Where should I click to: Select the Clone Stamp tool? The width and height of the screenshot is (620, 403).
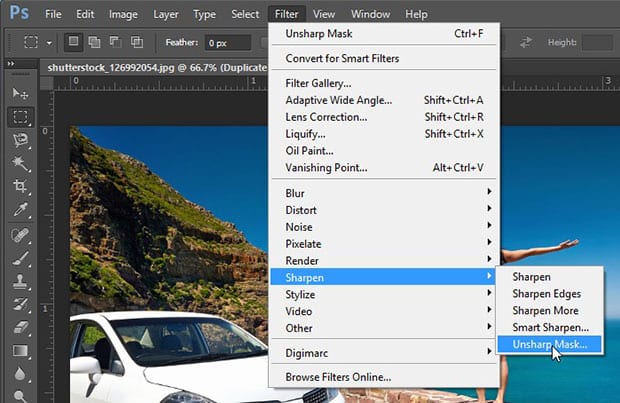click(20, 282)
